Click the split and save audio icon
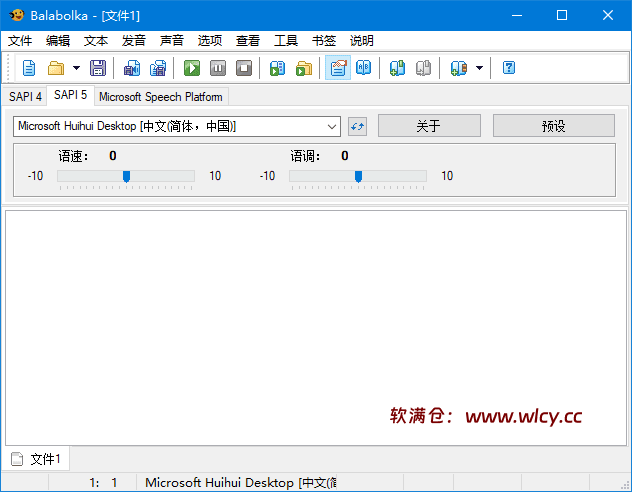This screenshot has height=492, width=632. (x=158, y=68)
